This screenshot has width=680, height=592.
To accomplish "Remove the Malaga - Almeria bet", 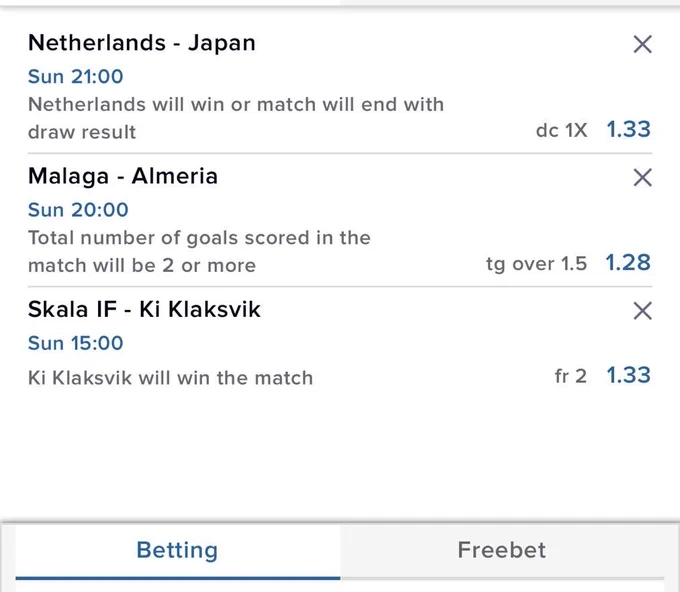I will pyautogui.click(x=642, y=177).
